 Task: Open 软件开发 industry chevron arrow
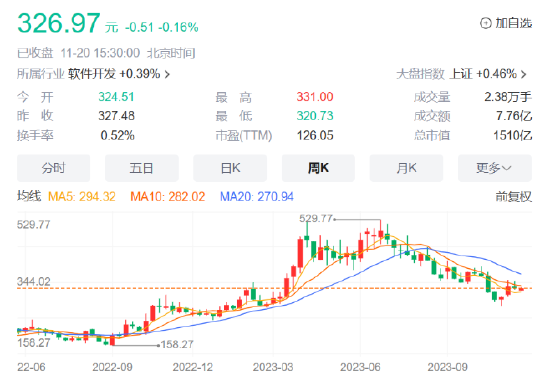[x=167, y=74]
